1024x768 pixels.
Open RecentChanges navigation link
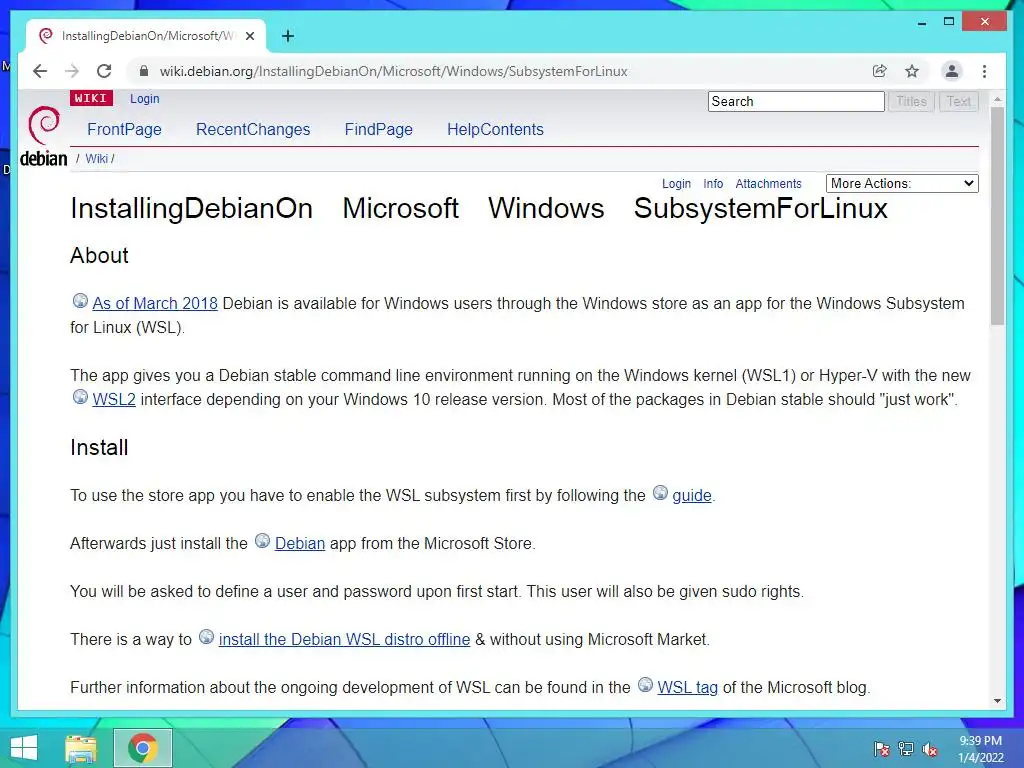pos(253,129)
